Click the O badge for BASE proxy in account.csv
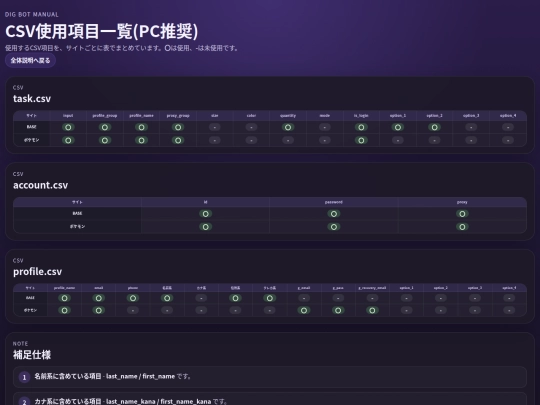The width and height of the screenshot is (540, 405). [x=462, y=214]
